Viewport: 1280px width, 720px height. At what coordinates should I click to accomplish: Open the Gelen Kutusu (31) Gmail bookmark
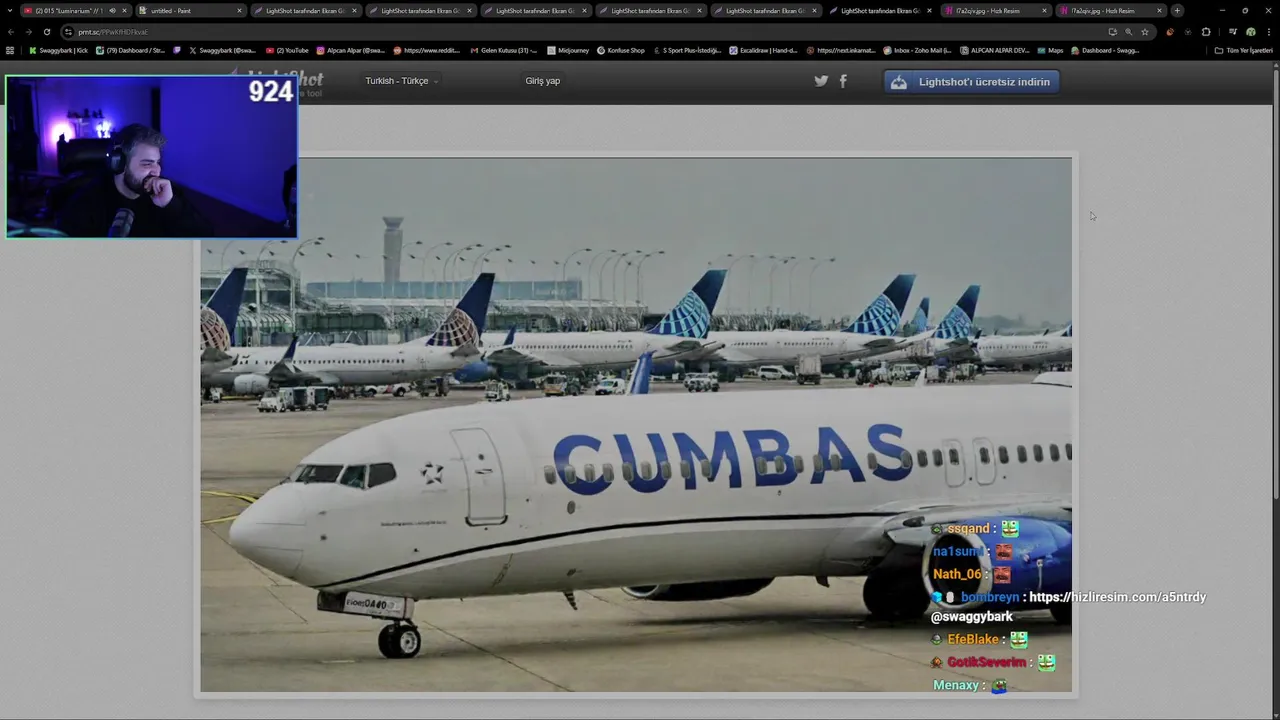503,50
